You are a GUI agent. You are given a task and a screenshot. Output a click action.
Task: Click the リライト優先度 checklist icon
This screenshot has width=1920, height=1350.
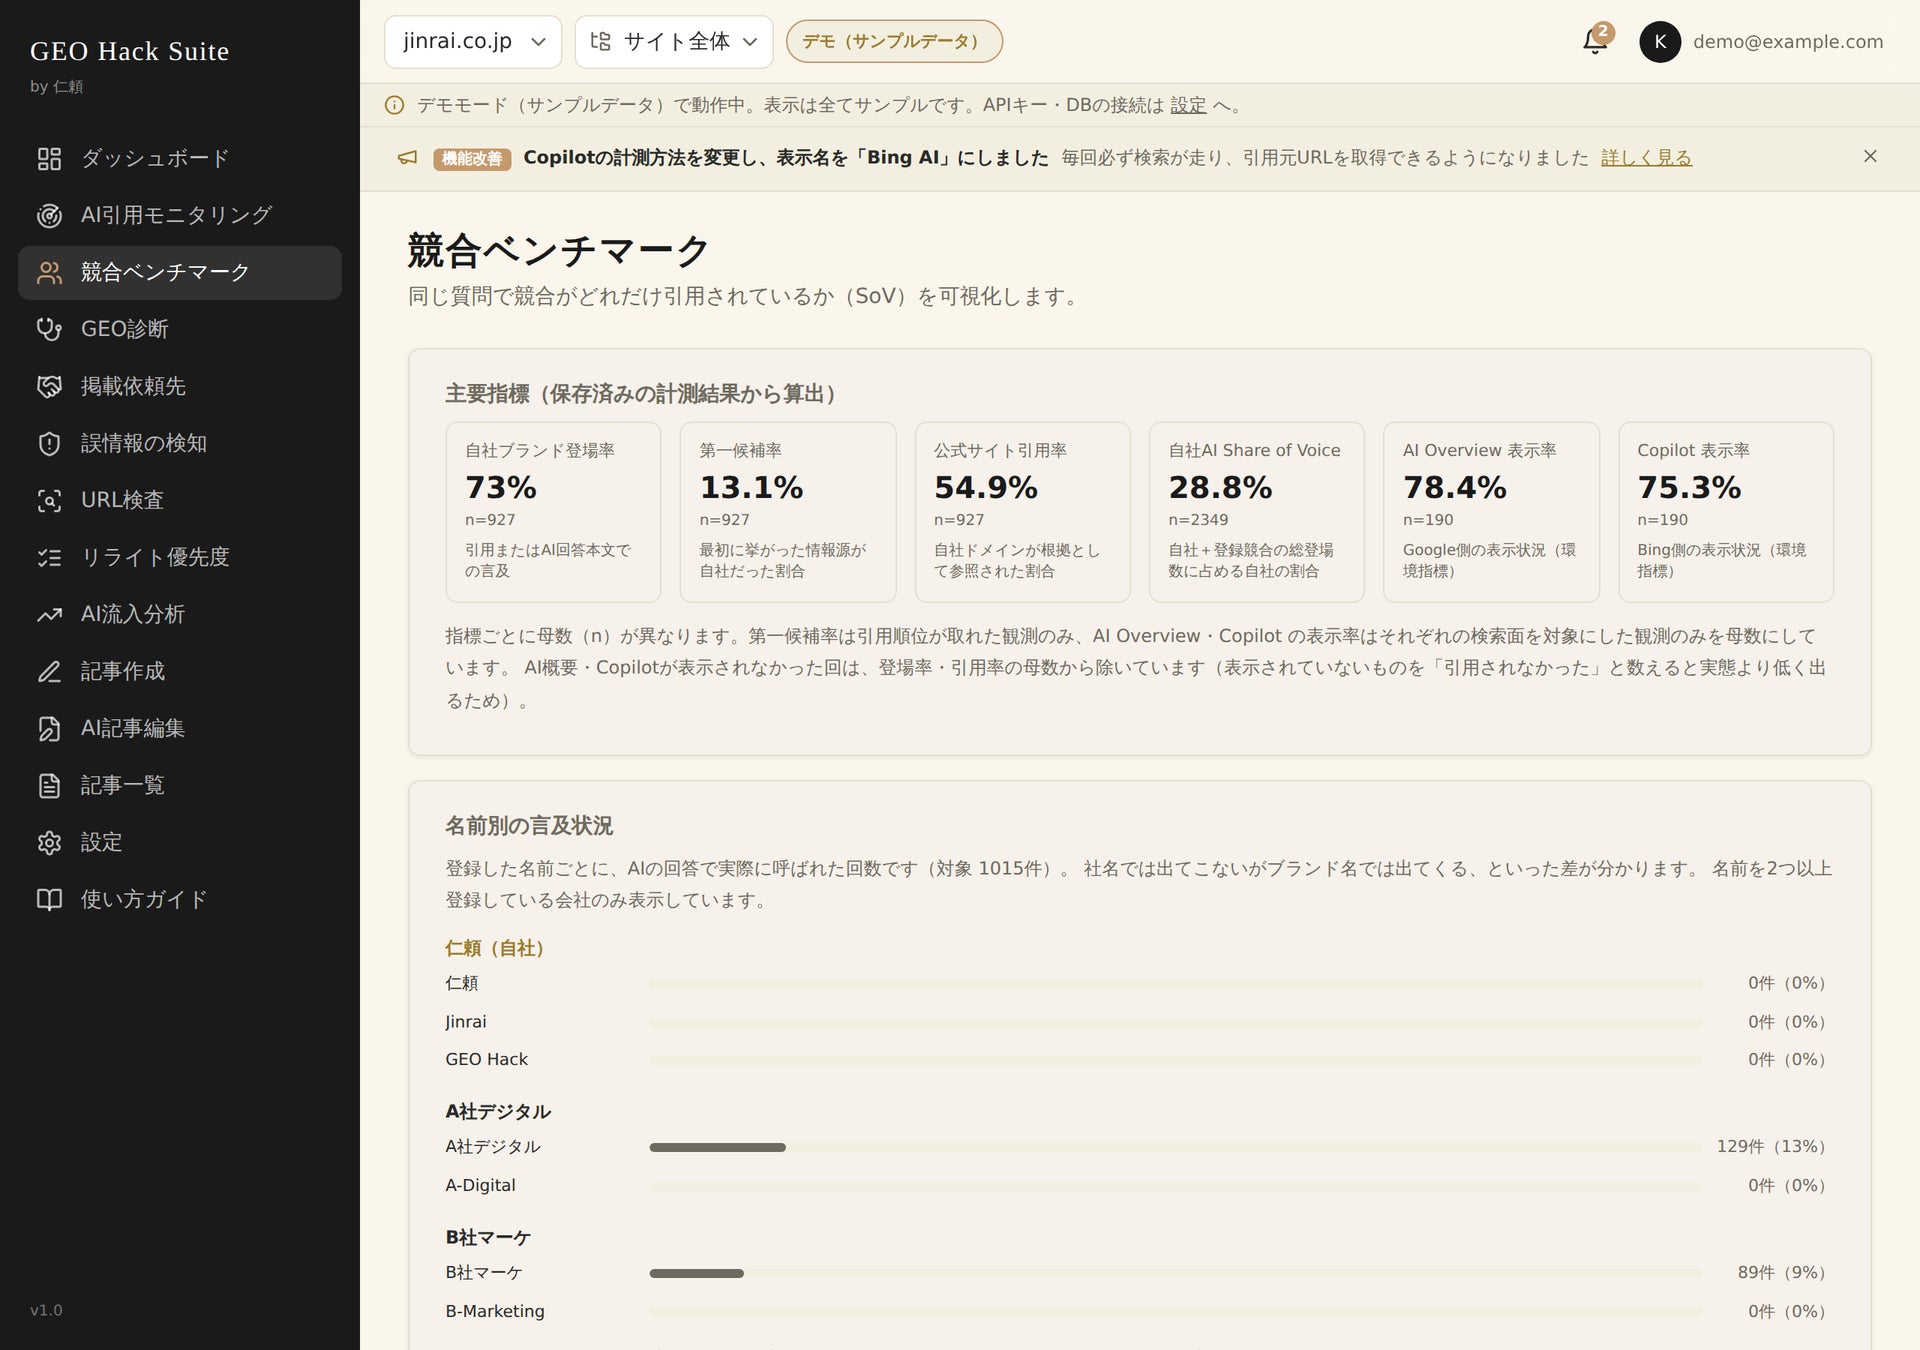pos(49,557)
